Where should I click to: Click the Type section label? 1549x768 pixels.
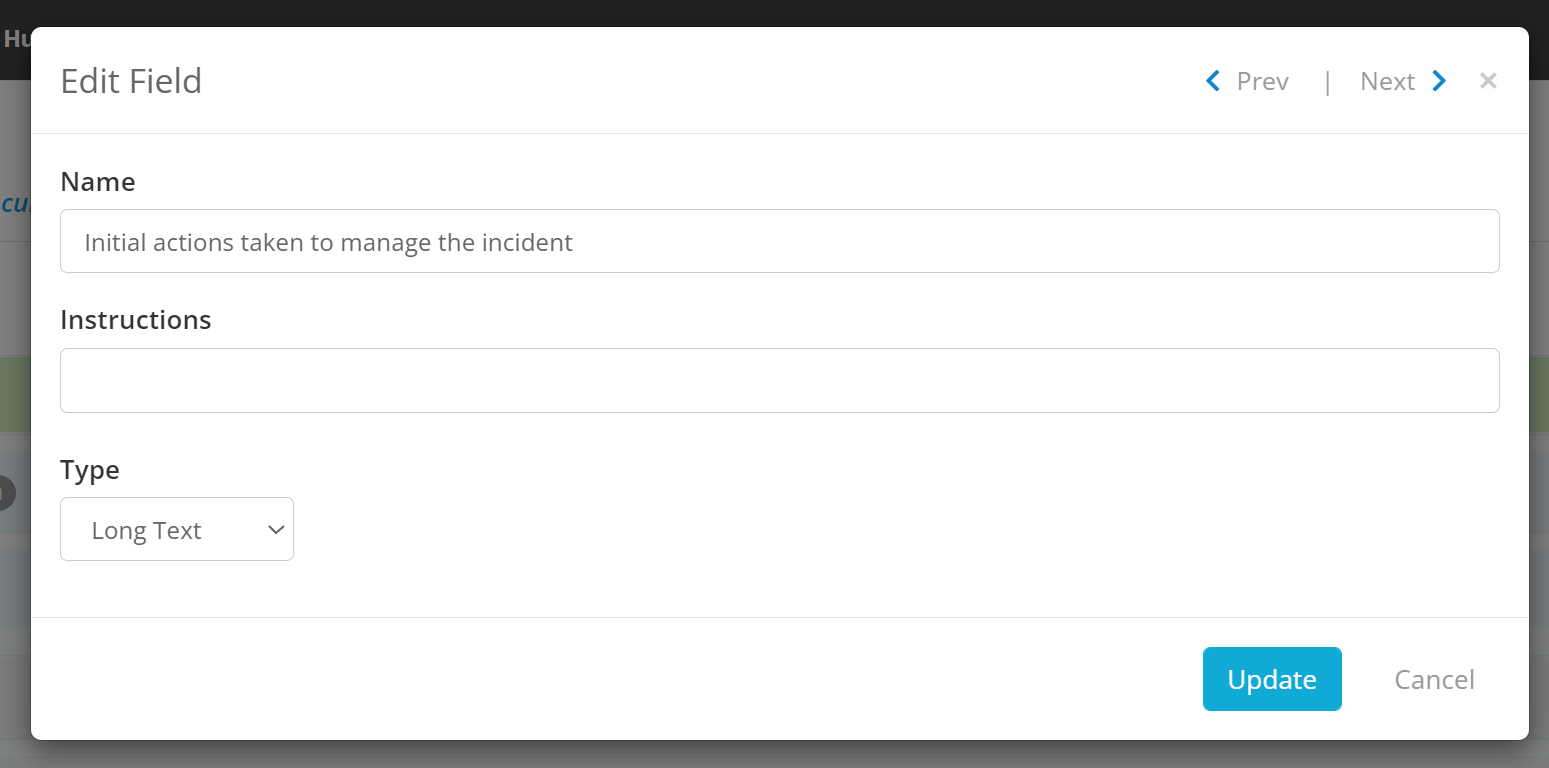(89, 469)
